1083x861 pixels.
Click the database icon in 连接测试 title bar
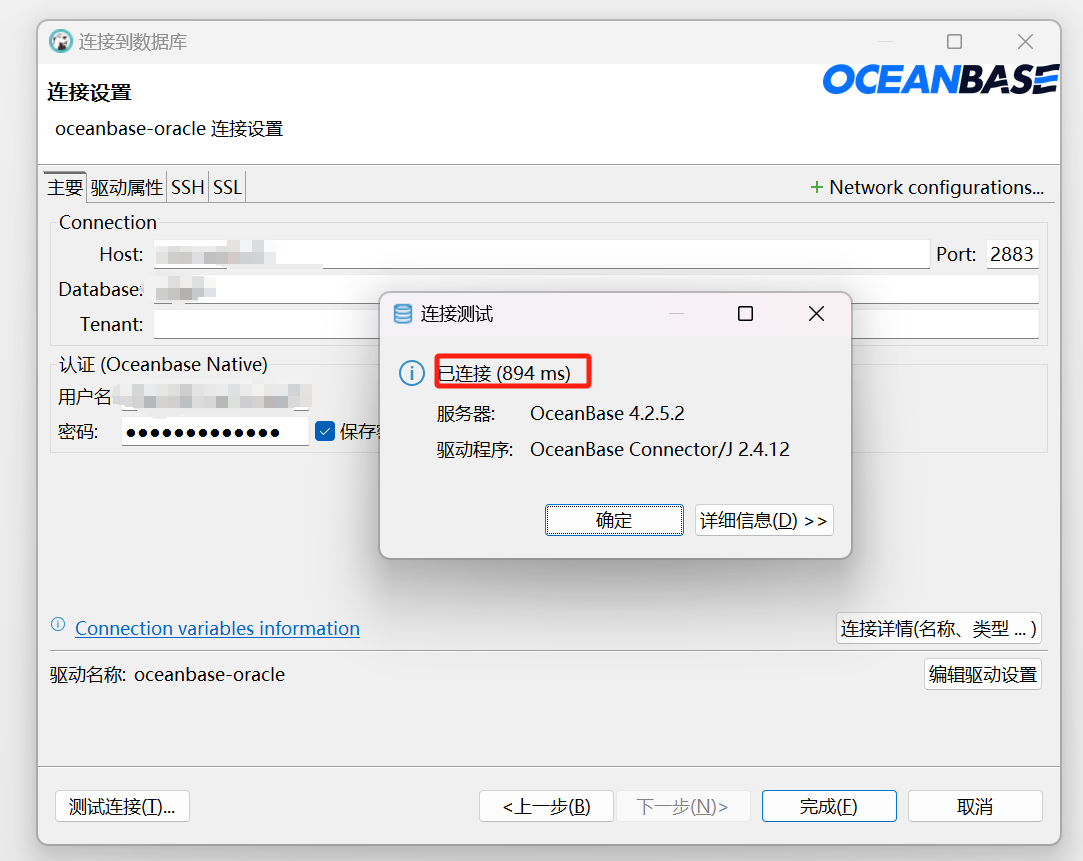coord(403,314)
